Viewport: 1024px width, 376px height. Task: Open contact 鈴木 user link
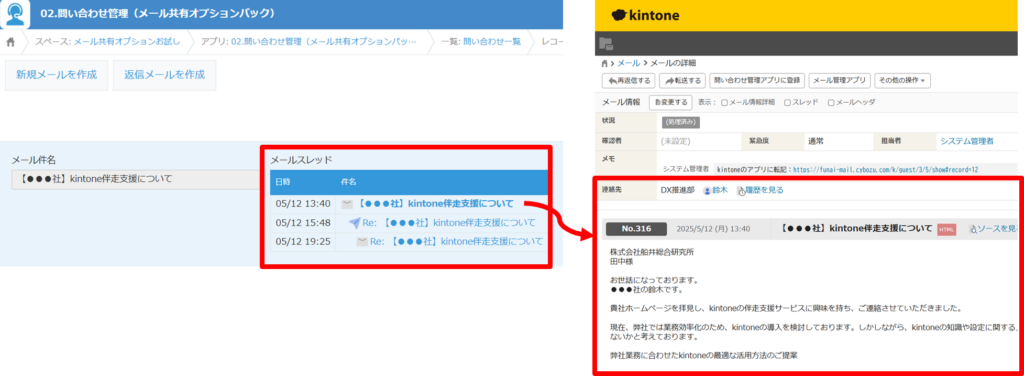tap(719, 190)
